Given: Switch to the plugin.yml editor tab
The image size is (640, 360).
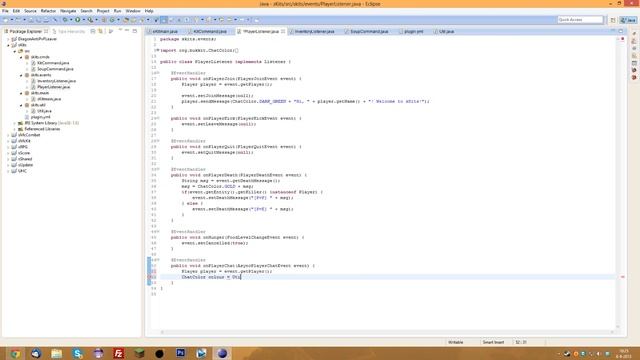Looking at the screenshot, I should [x=411, y=31].
